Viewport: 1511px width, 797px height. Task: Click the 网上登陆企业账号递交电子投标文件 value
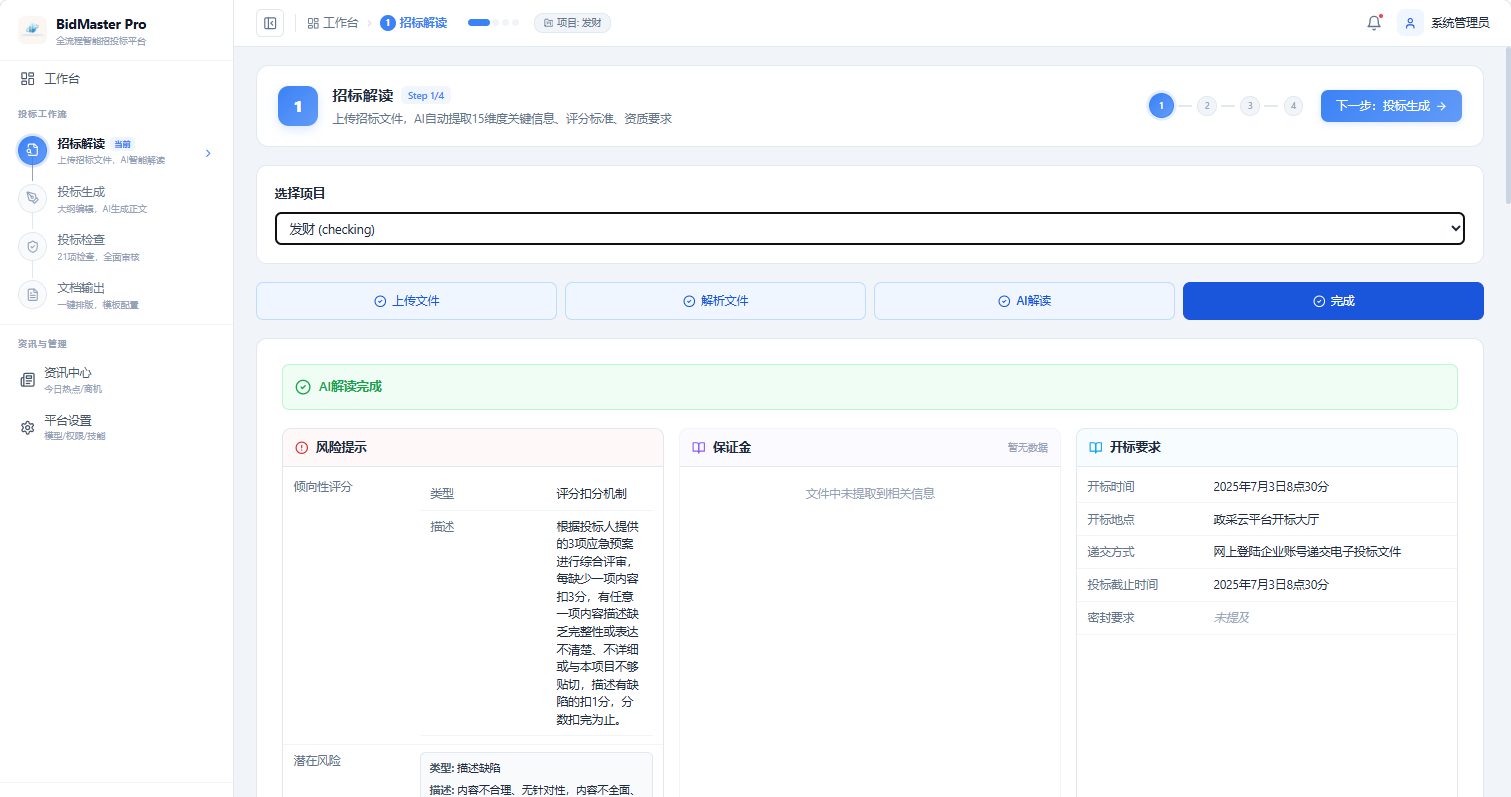[x=1307, y=552]
